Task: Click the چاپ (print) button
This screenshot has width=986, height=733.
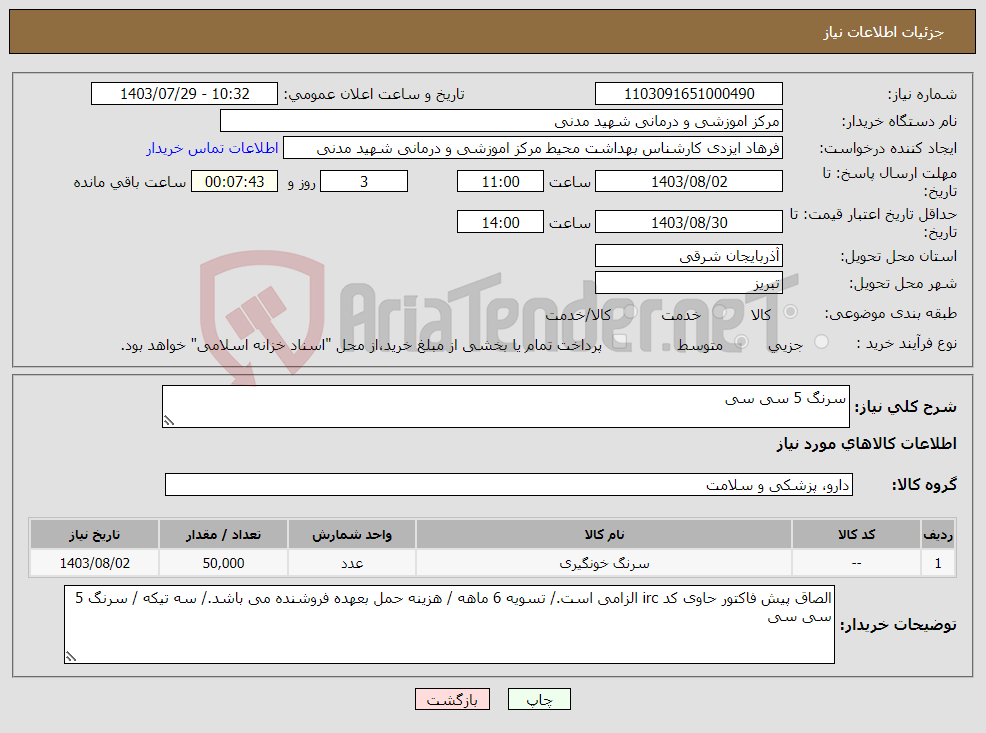Action: point(539,699)
